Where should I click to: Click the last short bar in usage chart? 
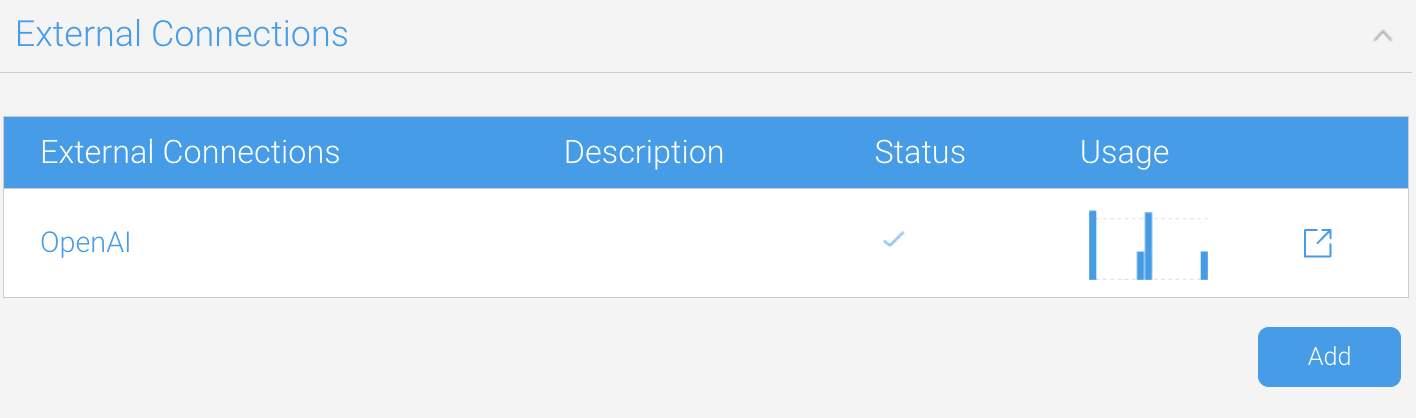coord(1205,265)
